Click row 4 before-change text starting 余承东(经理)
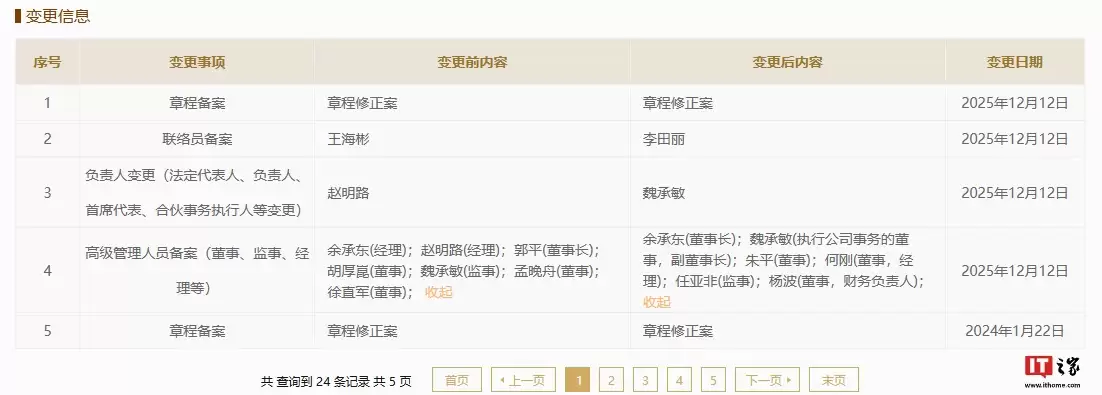 (463, 271)
